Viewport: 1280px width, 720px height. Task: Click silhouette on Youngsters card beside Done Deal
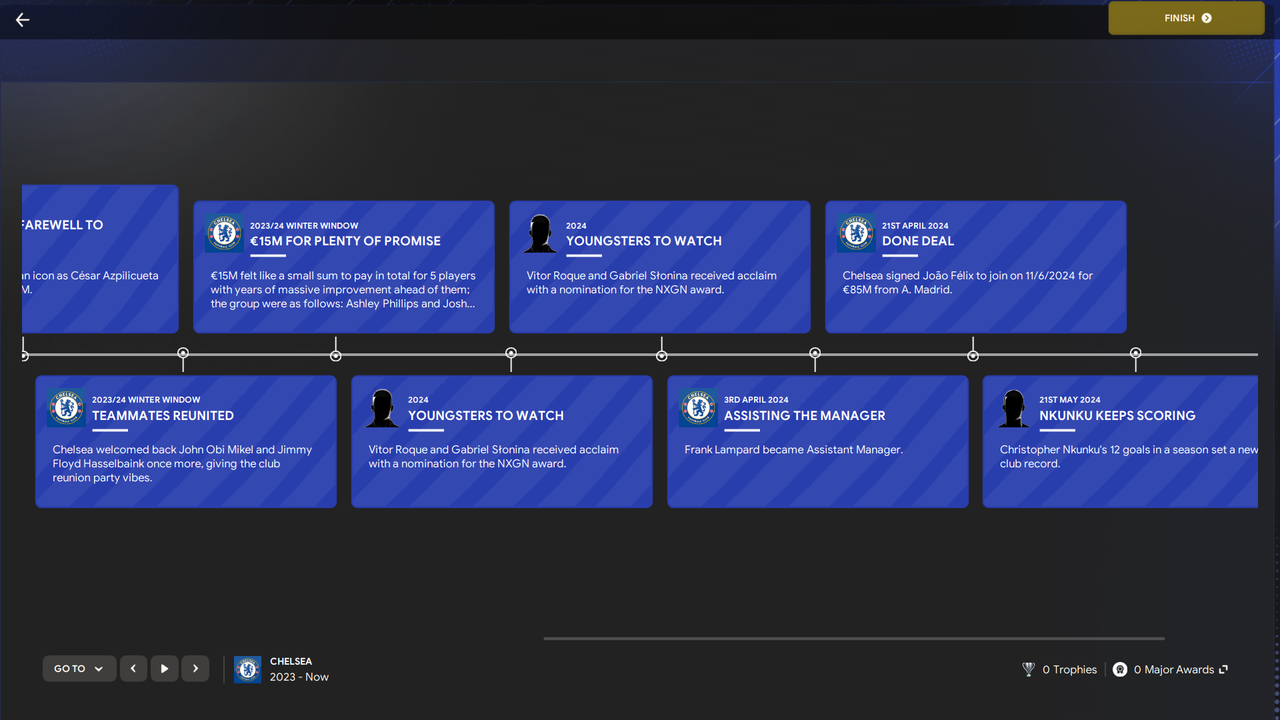pyautogui.click(x=541, y=234)
